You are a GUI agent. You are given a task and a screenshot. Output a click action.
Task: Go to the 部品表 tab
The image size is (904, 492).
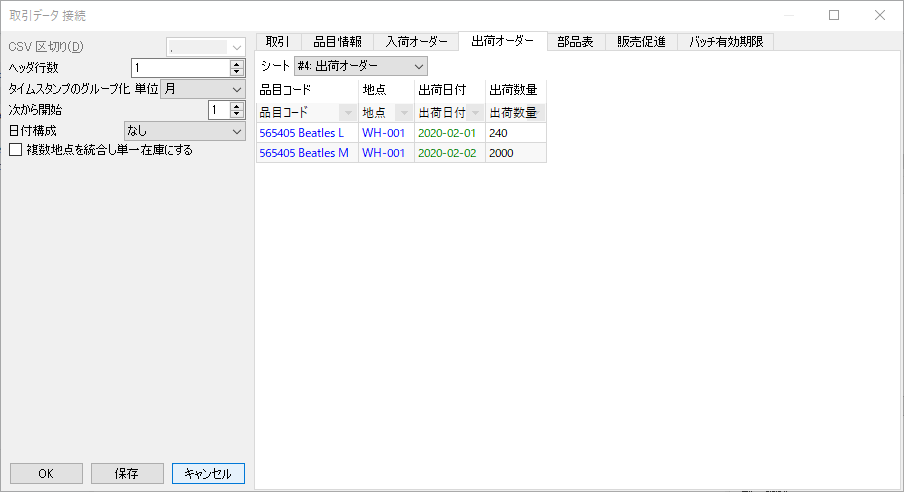coord(575,42)
